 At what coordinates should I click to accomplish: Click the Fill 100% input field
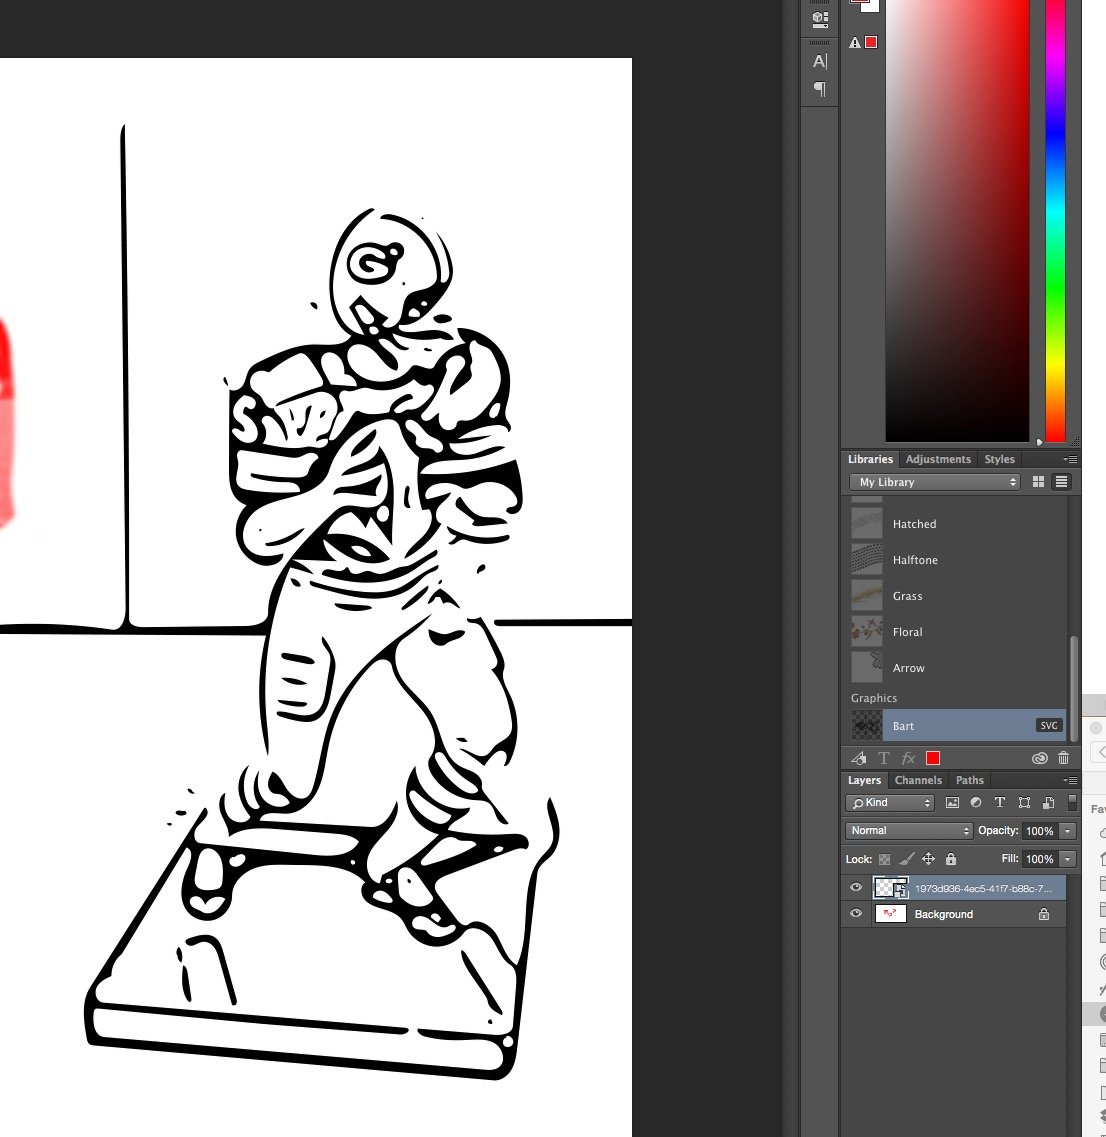tap(1040, 859)
